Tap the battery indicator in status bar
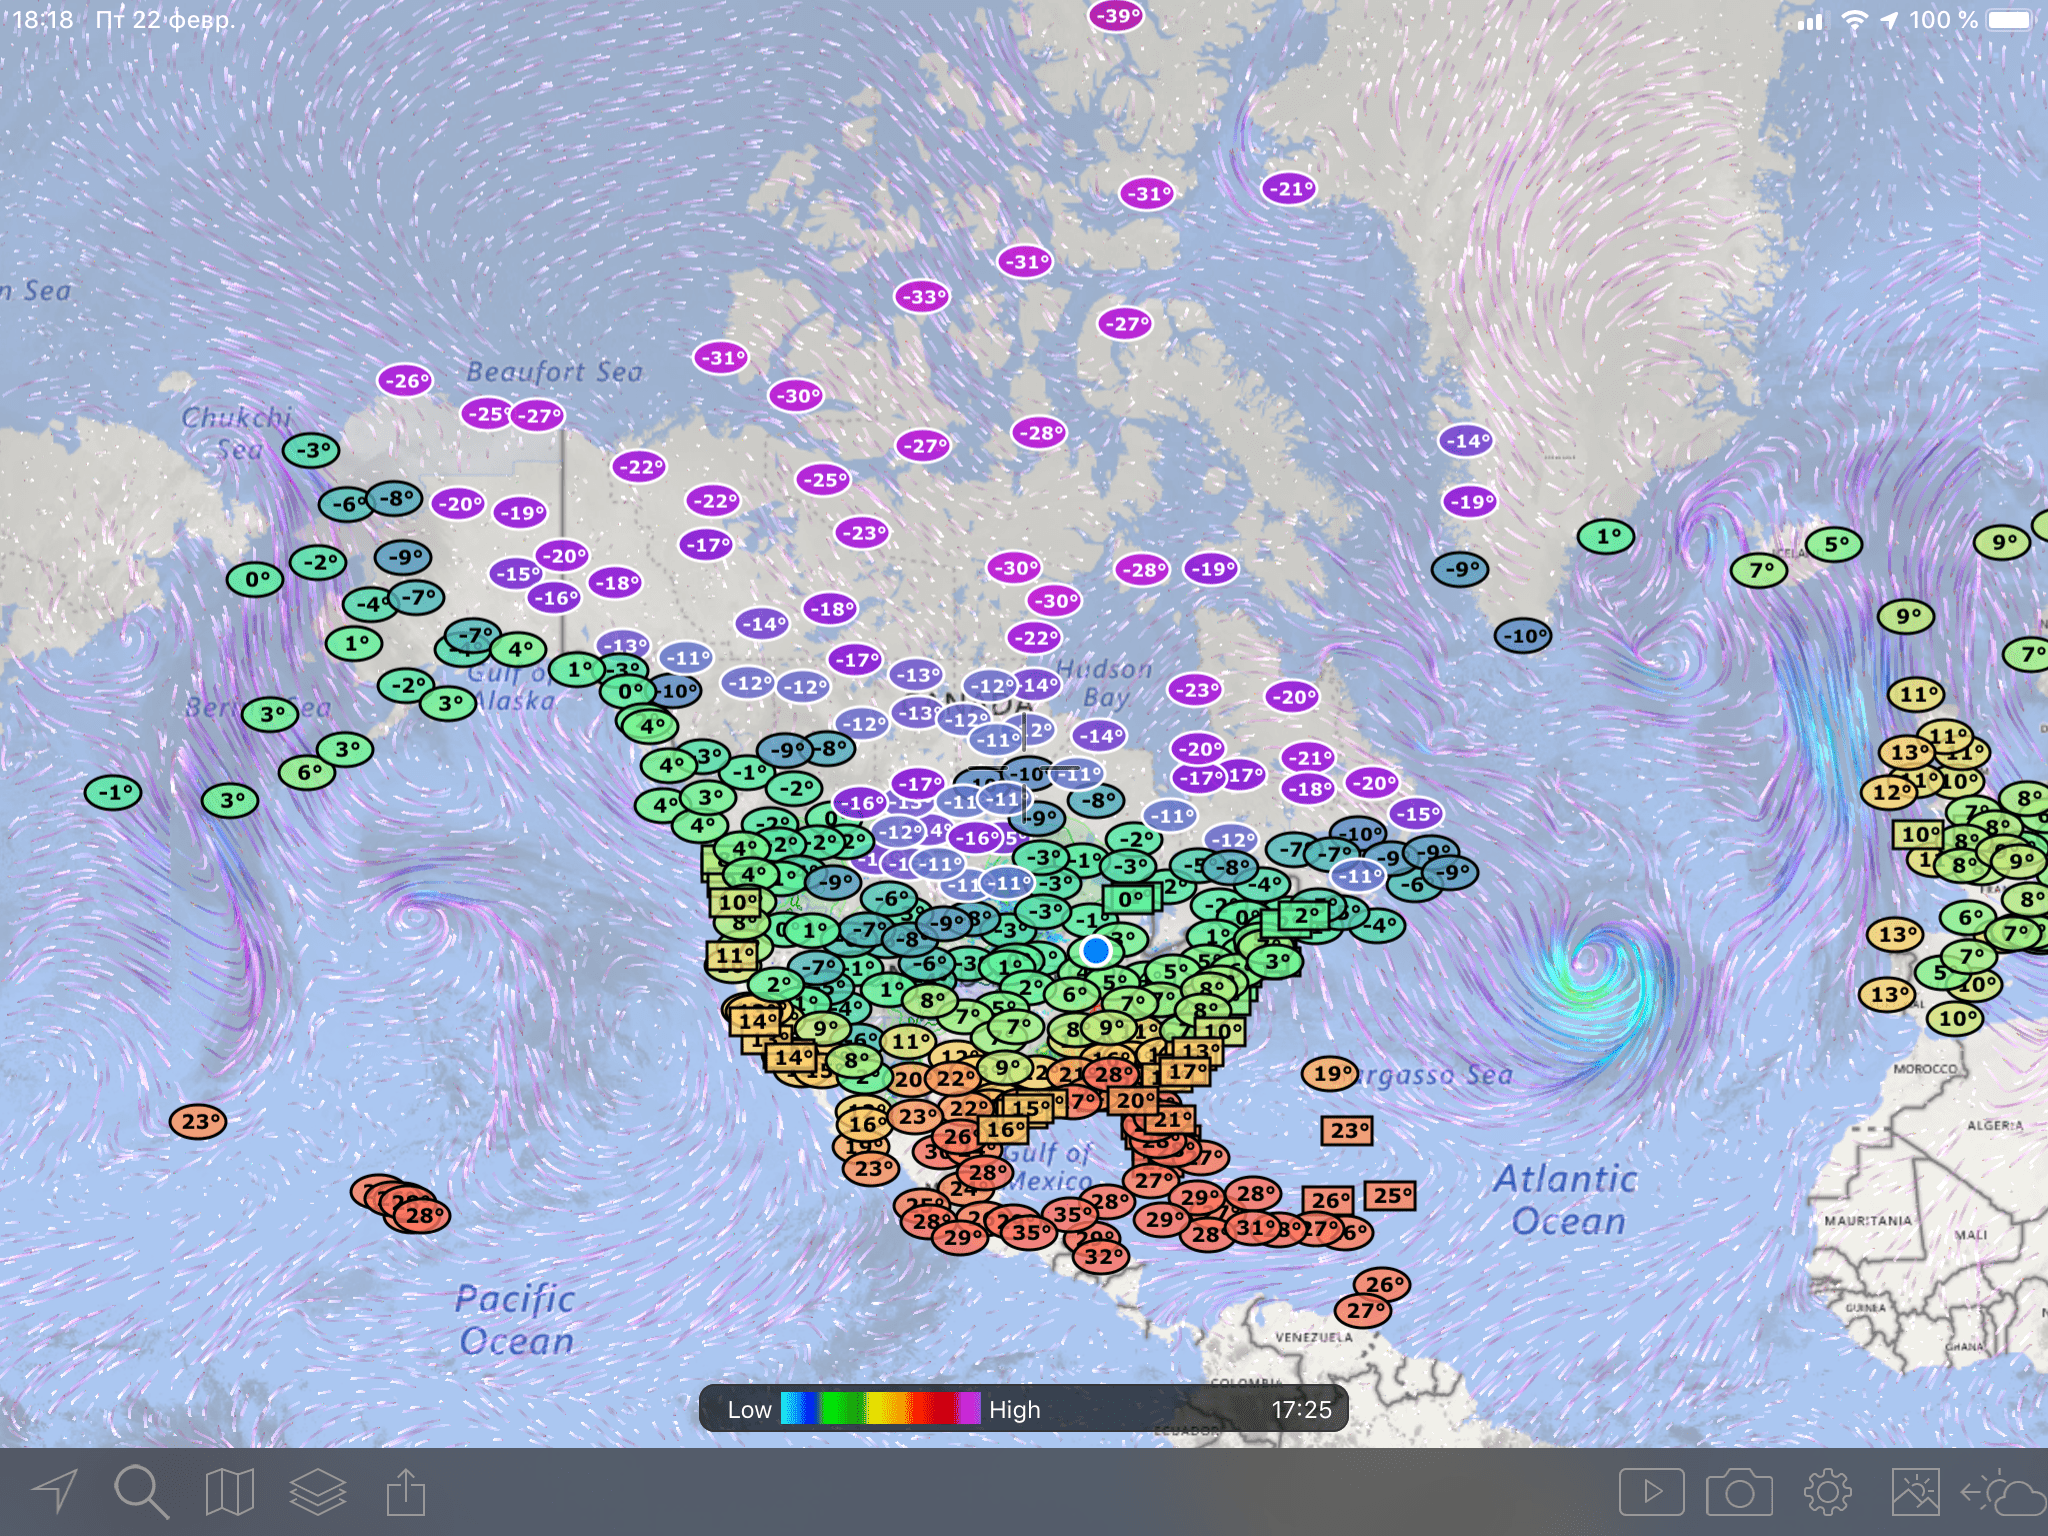This screenshot has height=1536, width=2048. coord(2008,20)
